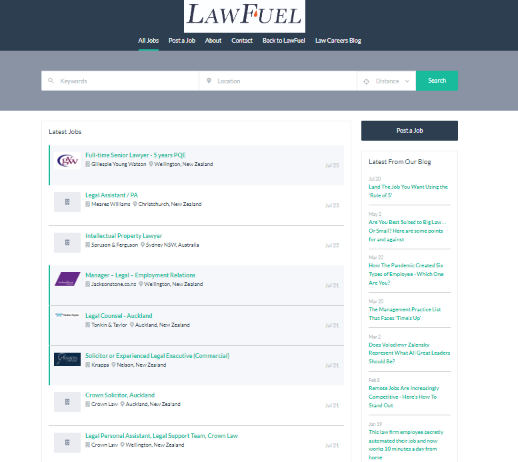Click Meares Williams company name
This screenshot has height=462, width=518.
pyautogui.click(x=111, y=204)
